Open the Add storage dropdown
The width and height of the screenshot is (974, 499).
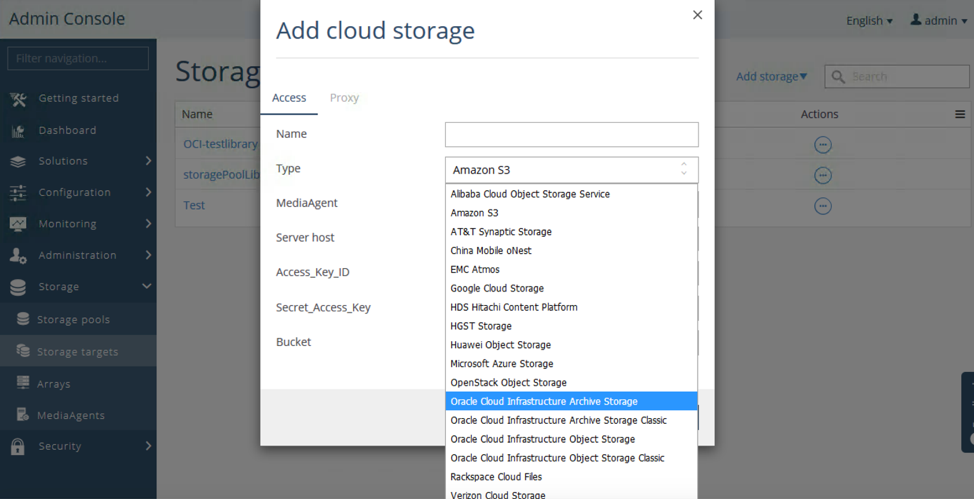pos(771,77)
